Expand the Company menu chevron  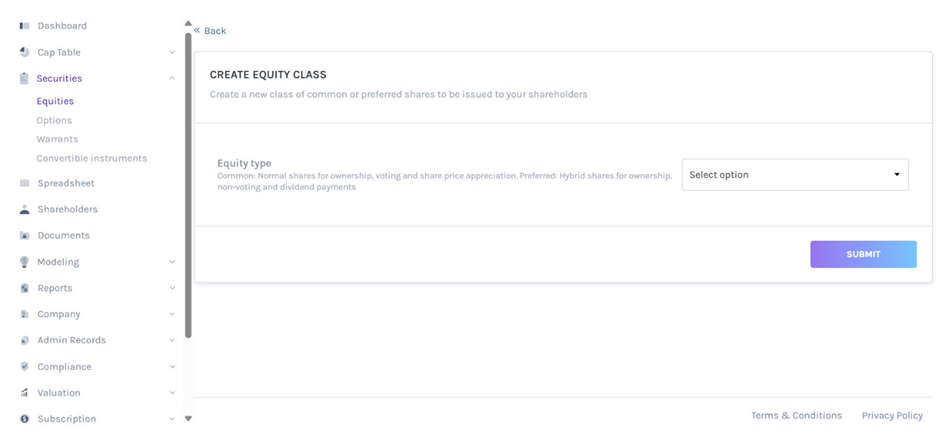[172, 314]
